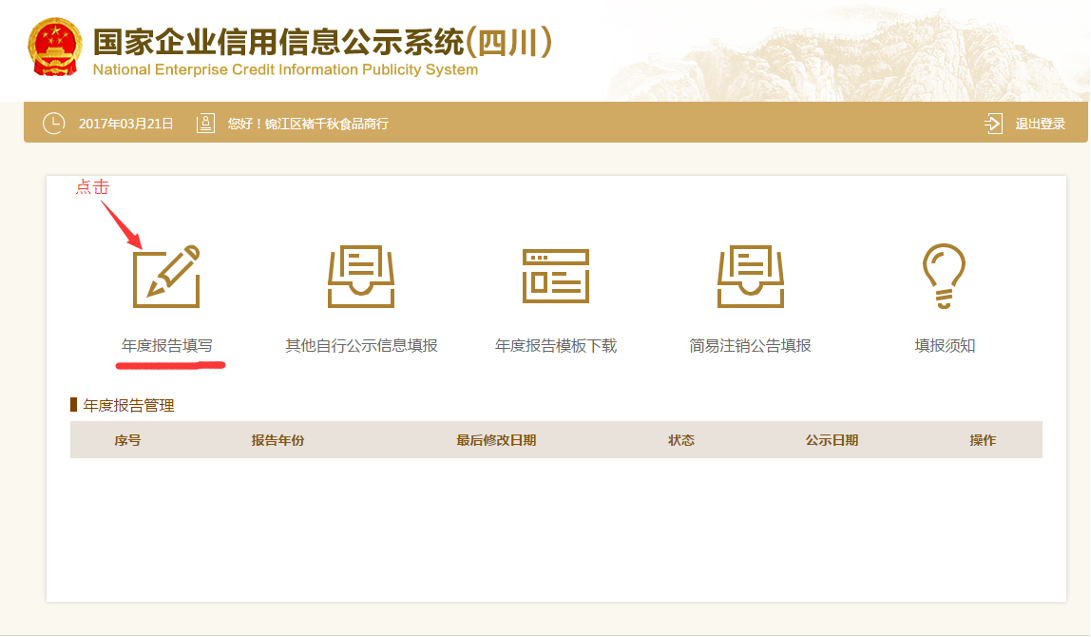The image size is (1091, 637).
Task: Select the 年度报告填写 pencil icon
Action: pyautogui.click(x=167, y=277)
